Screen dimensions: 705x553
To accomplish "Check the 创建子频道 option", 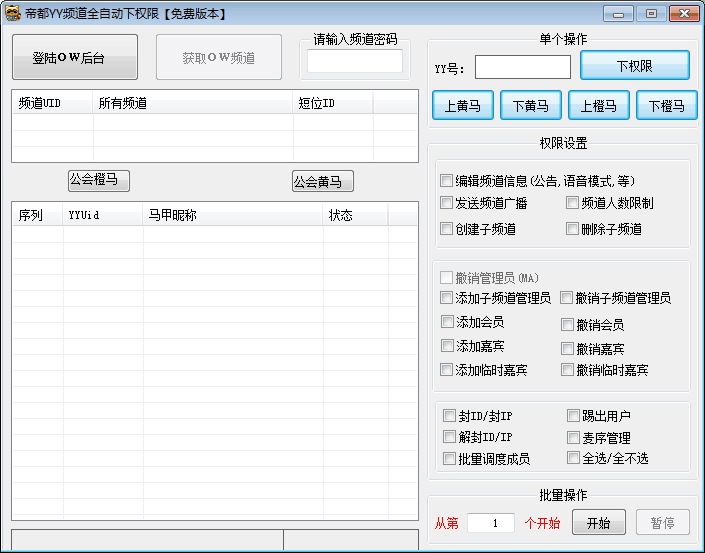I will (446, 229).
